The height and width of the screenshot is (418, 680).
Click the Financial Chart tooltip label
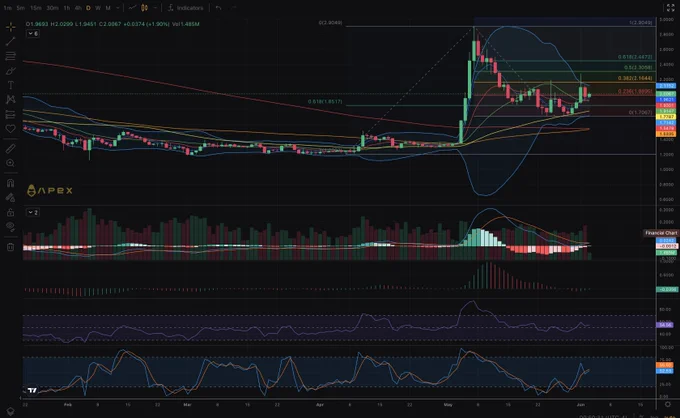660,233
